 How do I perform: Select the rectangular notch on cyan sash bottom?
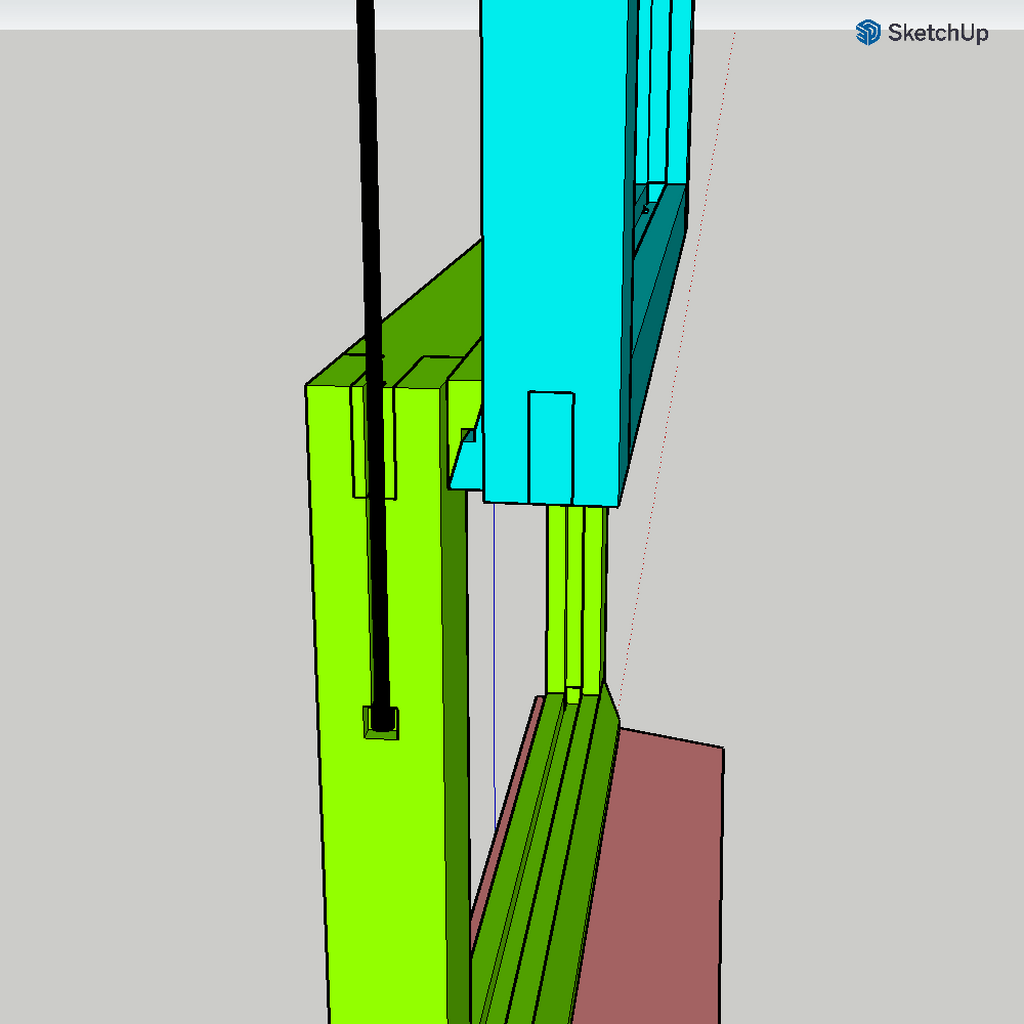point(551,448)
